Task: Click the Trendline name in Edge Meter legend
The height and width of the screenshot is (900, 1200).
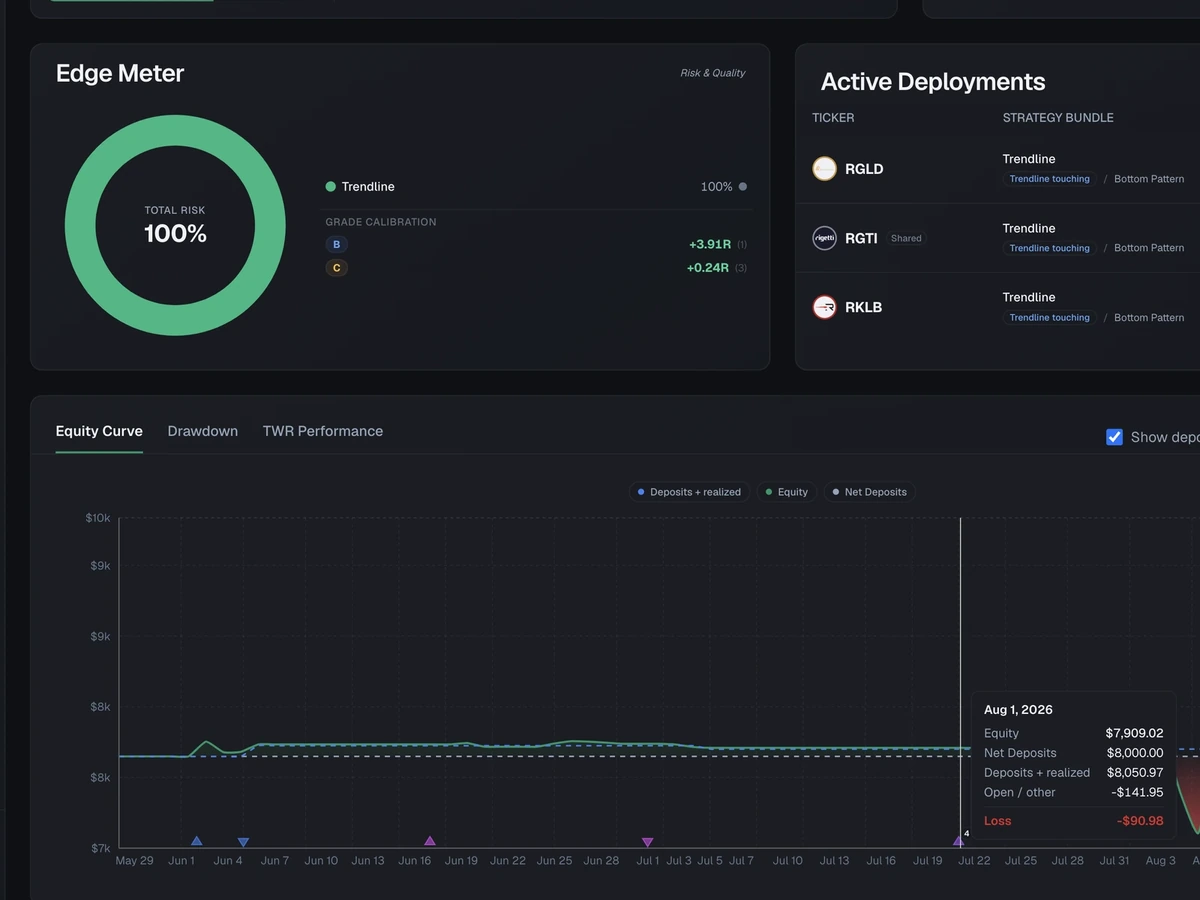Action: pos(368,187)
